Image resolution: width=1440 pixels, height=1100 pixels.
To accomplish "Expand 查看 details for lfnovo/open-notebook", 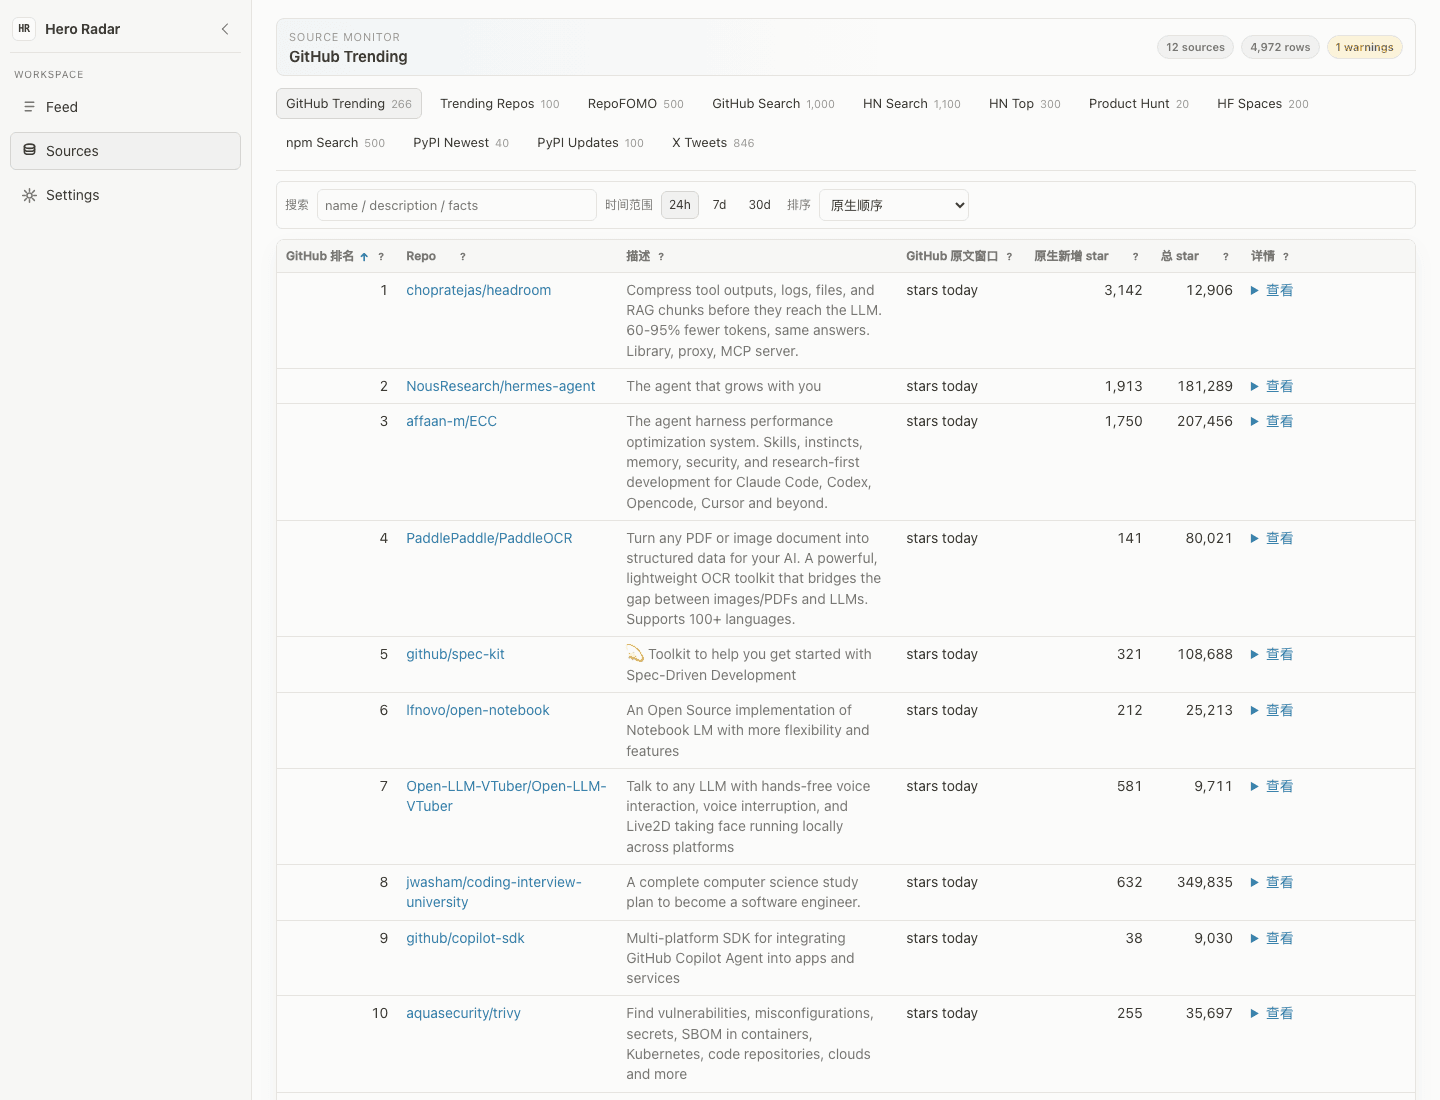I will [x=1272, y=710].
